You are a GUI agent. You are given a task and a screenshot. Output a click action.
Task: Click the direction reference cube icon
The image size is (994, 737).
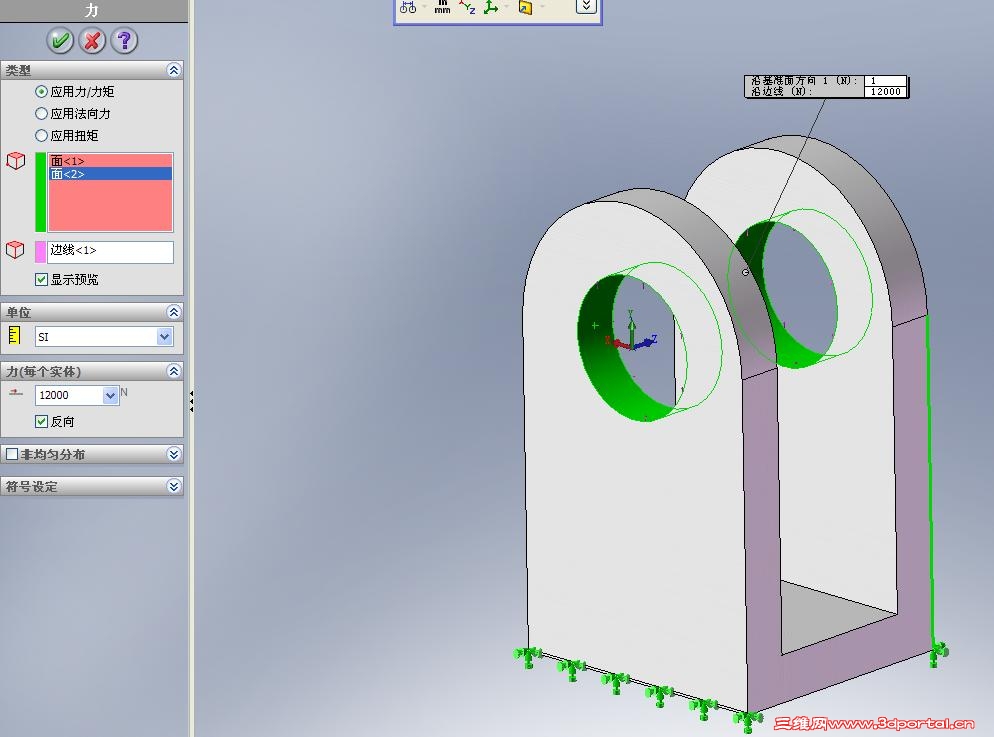[x=15, y=250]
